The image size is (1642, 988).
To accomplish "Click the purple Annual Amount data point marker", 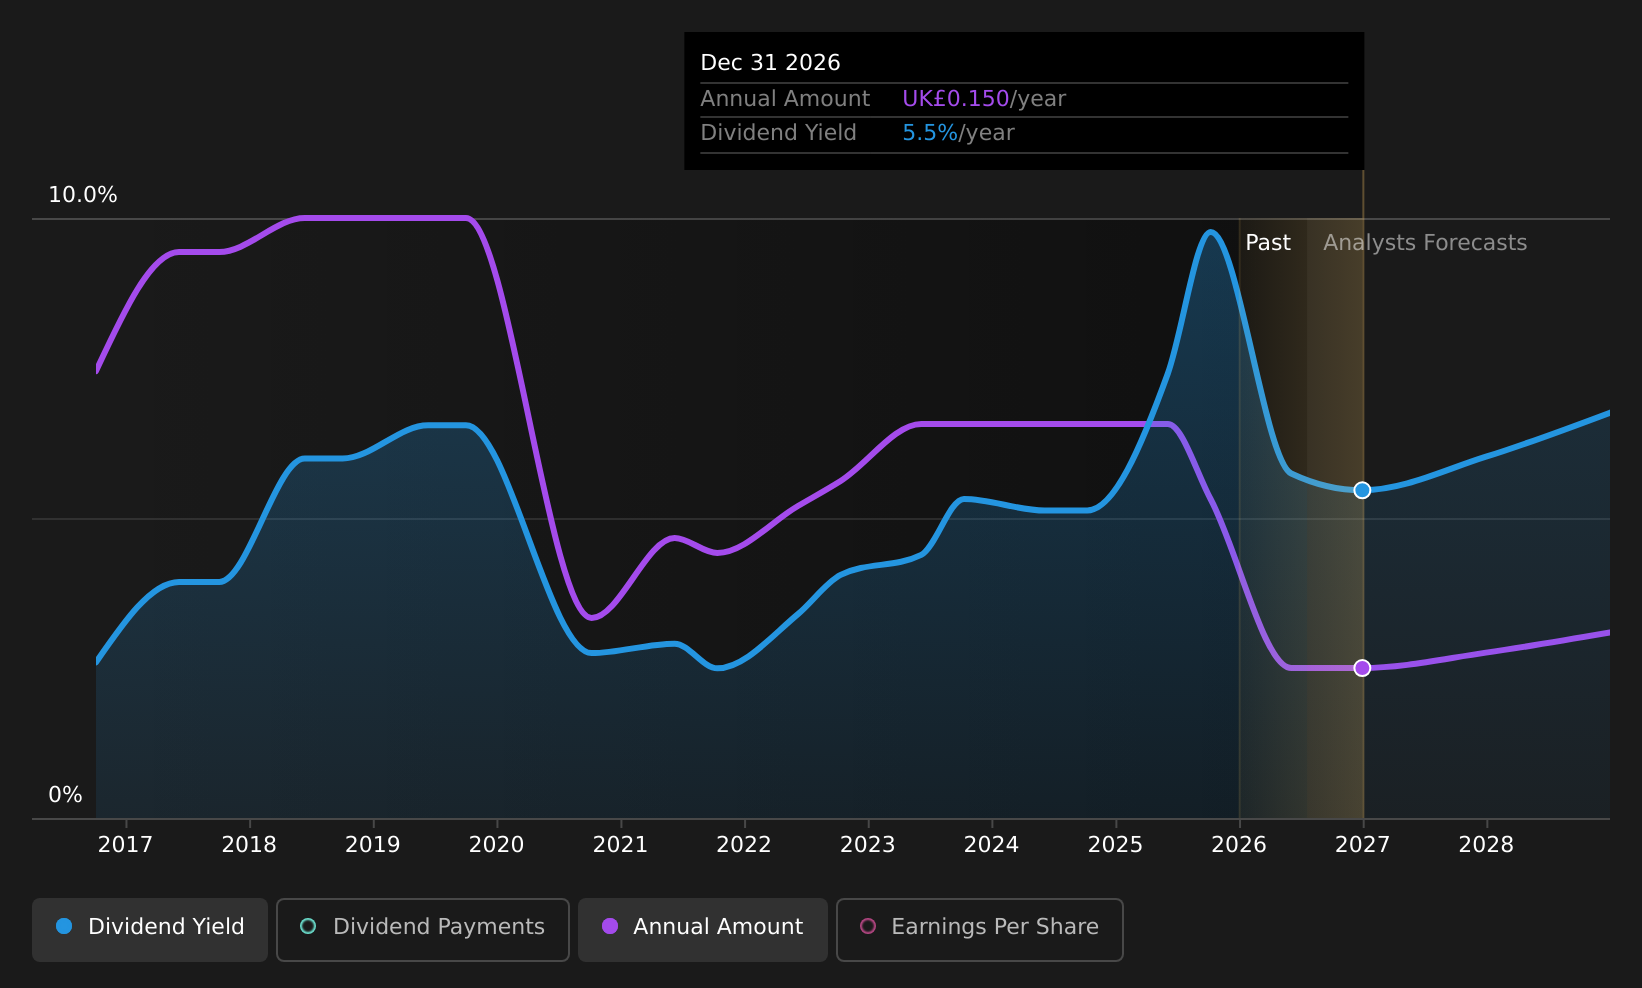I will 1362,668.
